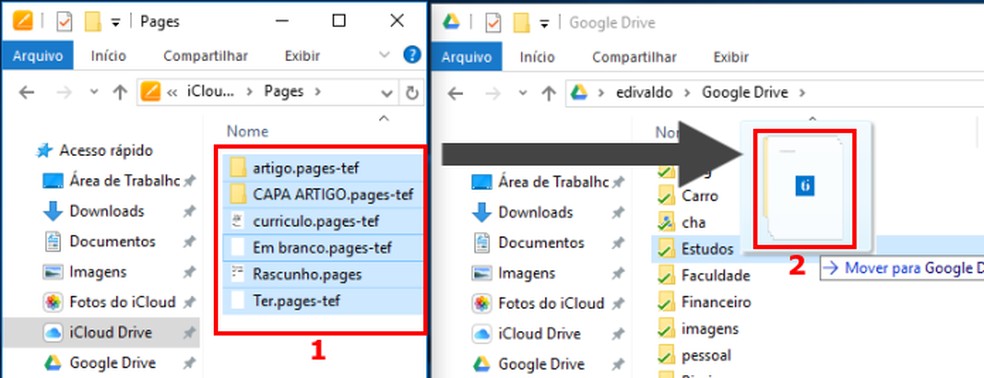Open Arquivo tab in Google Drive window
The height and width of the screenshot is (378, 984).
pos(466,57)
